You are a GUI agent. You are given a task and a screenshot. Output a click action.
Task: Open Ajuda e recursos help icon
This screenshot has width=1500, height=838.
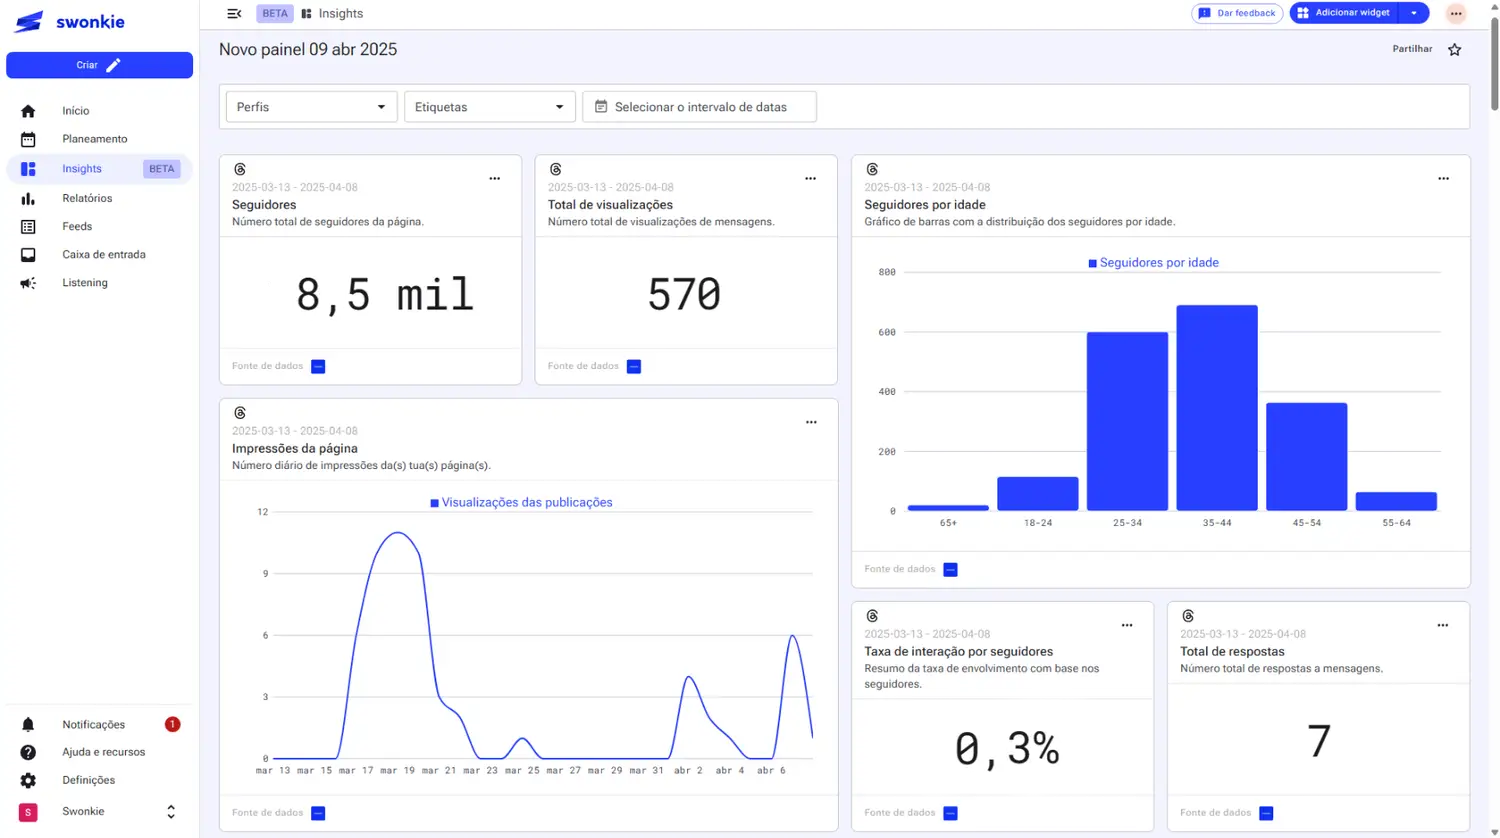pyautogui.click(x=28, y=752)
